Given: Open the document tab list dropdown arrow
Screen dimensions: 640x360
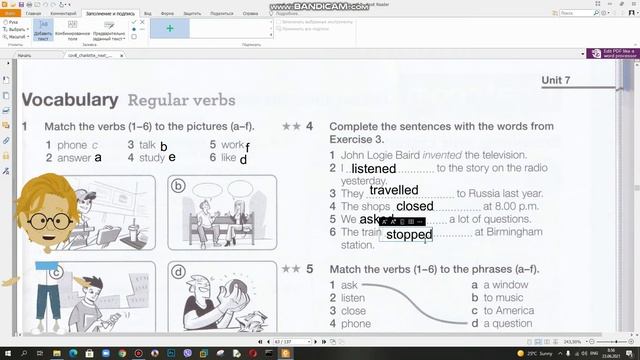Looking at the screenshot, I should (582, 54).
